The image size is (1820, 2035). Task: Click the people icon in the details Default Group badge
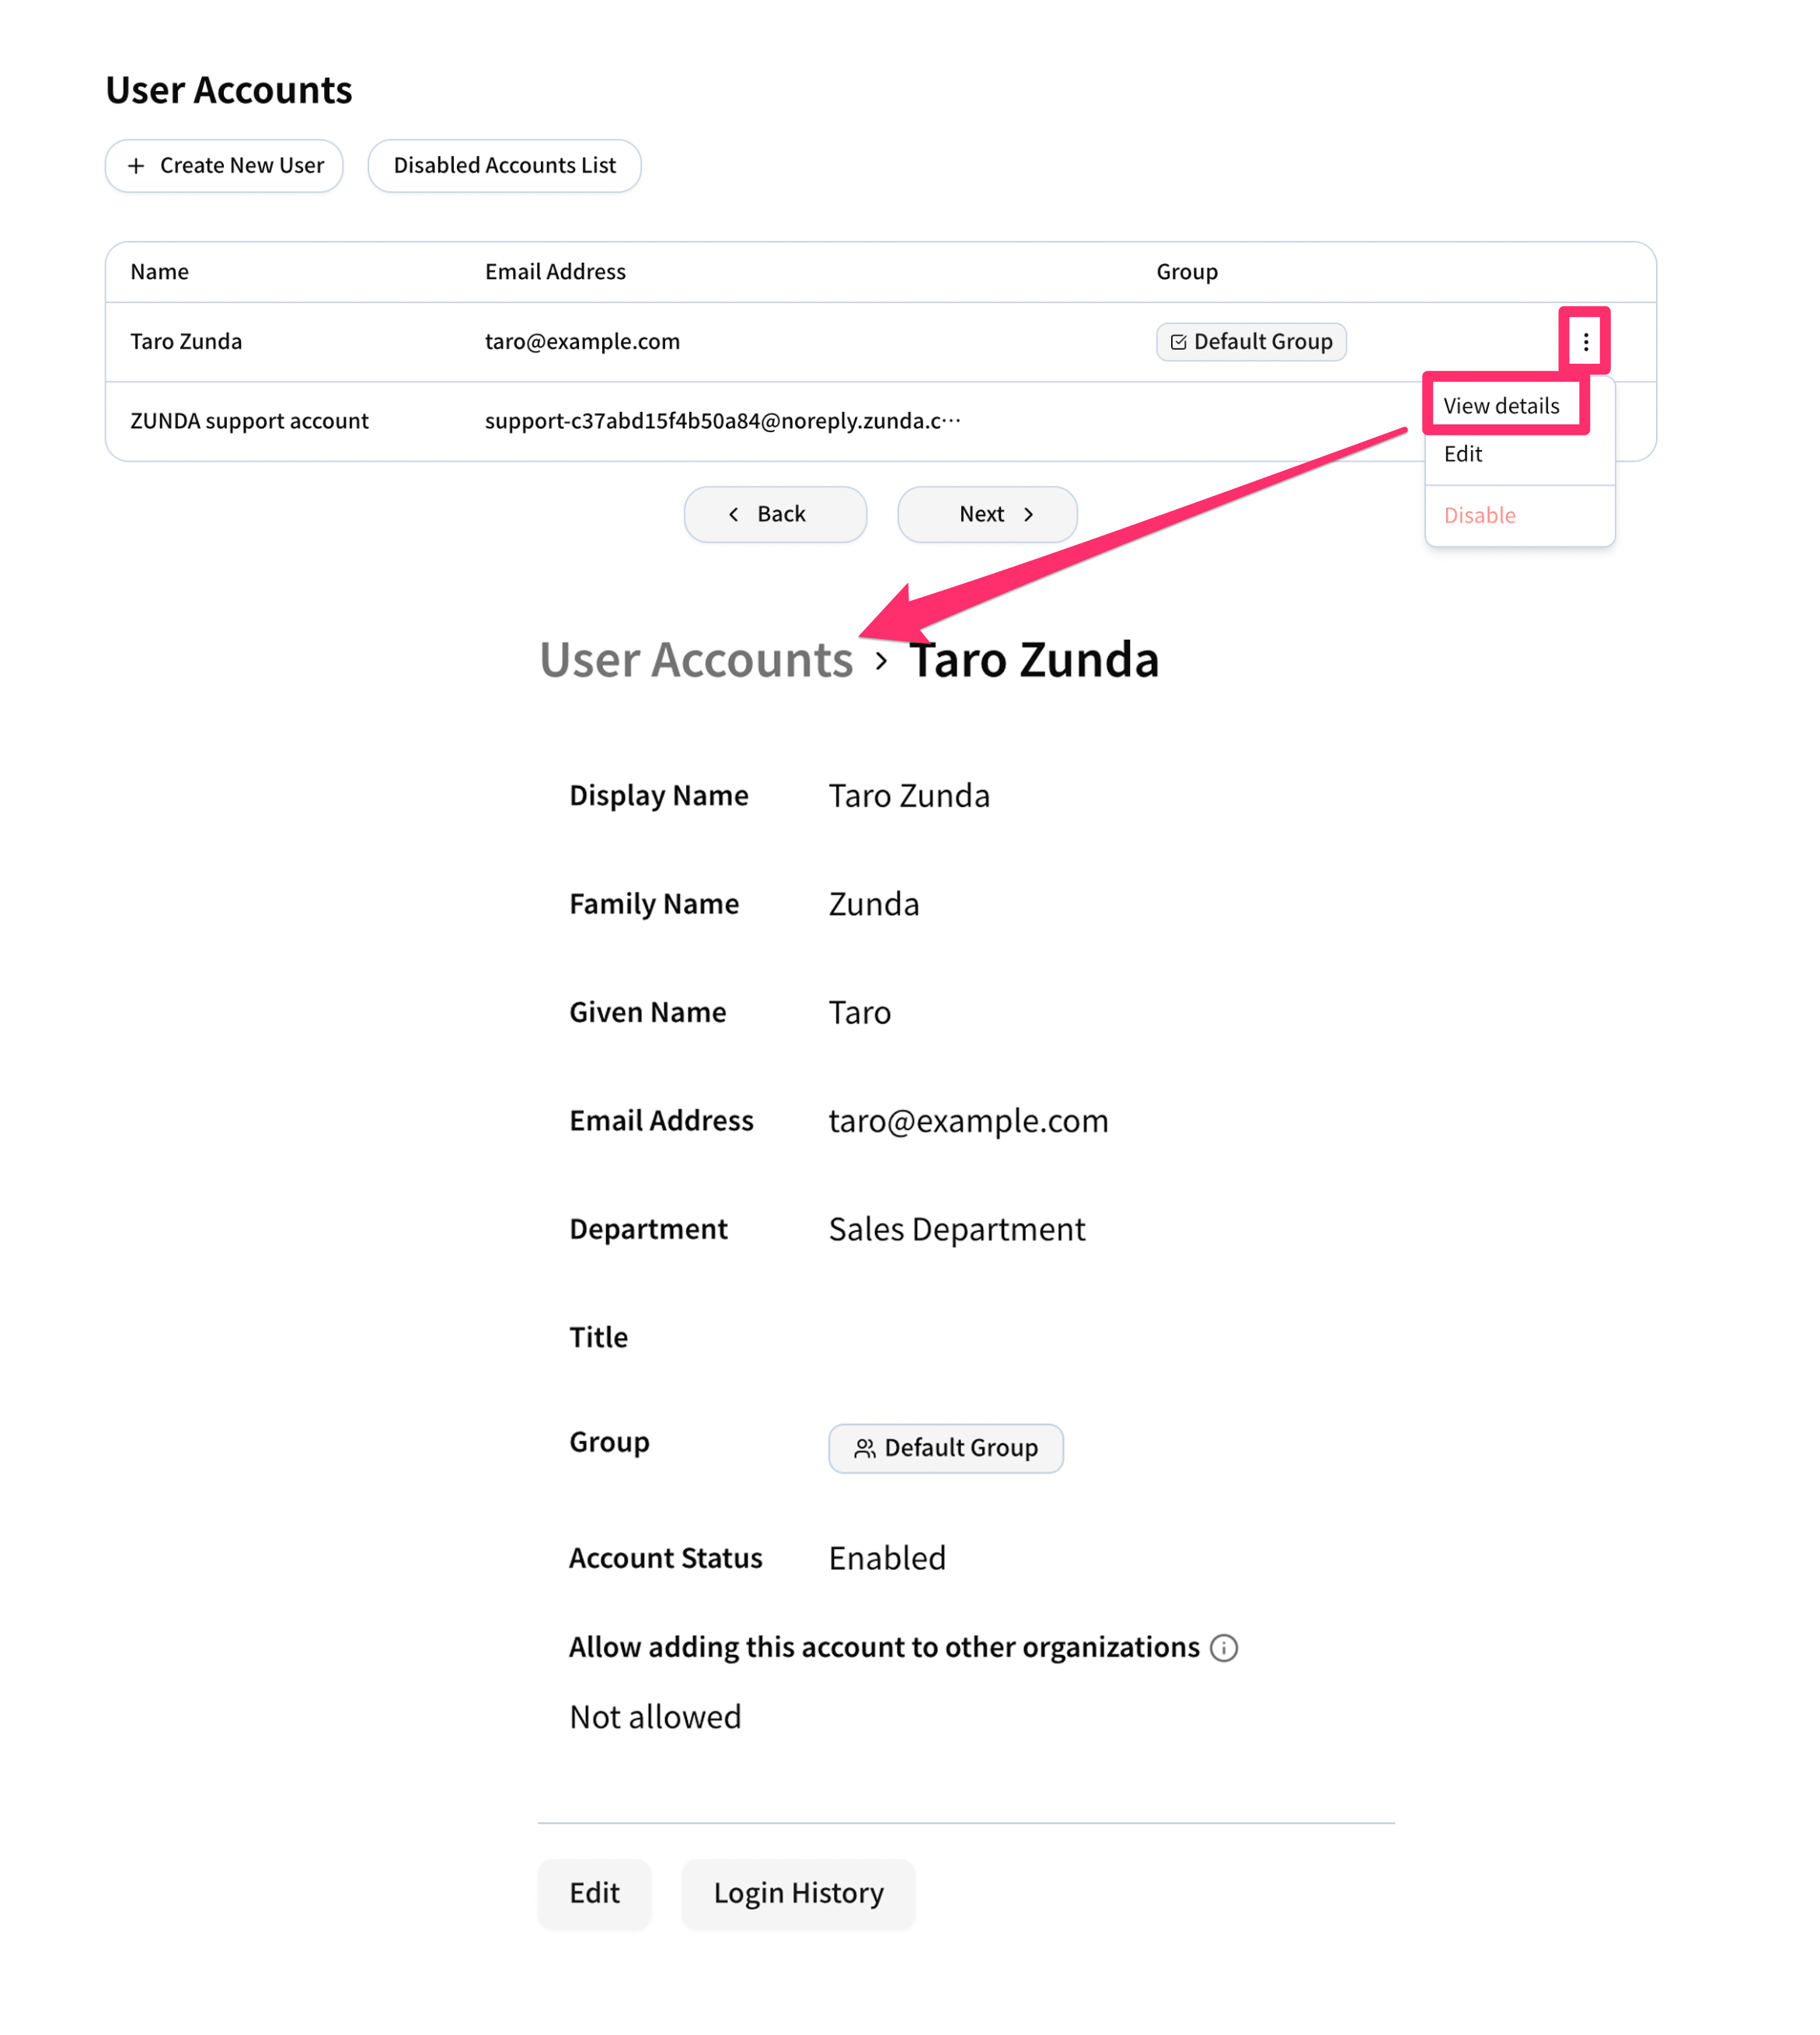click(x=865, y=1448)
